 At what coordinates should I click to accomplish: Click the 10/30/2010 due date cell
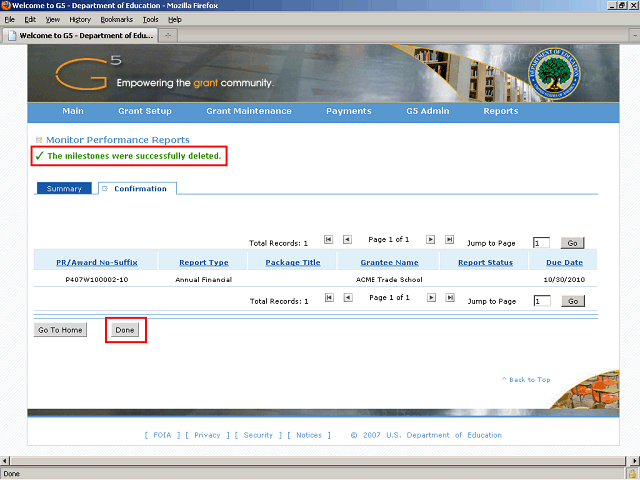564,280
